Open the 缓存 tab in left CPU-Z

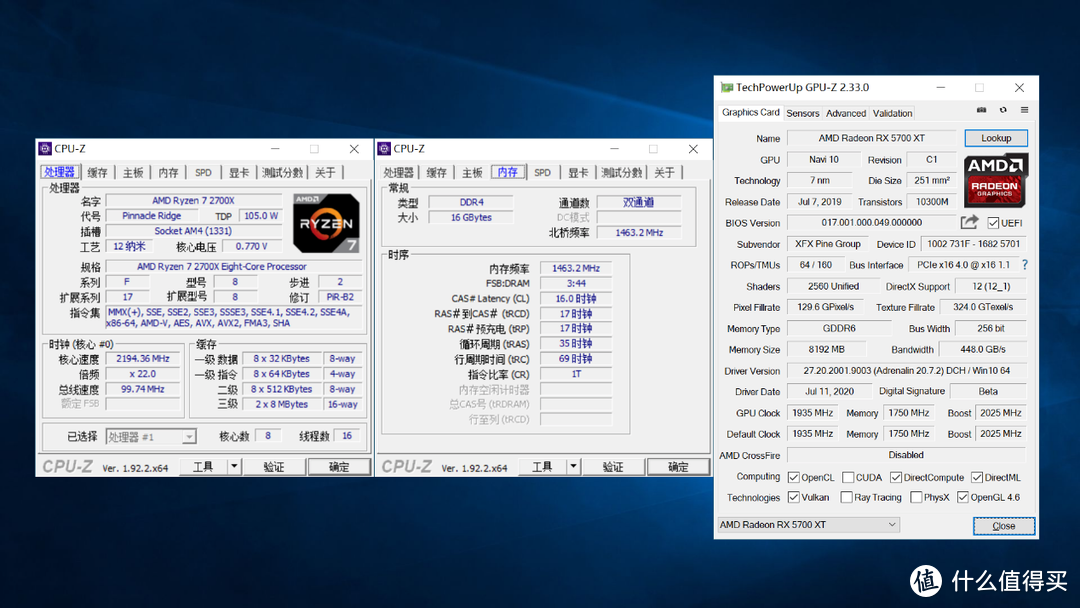click(97, 172)
